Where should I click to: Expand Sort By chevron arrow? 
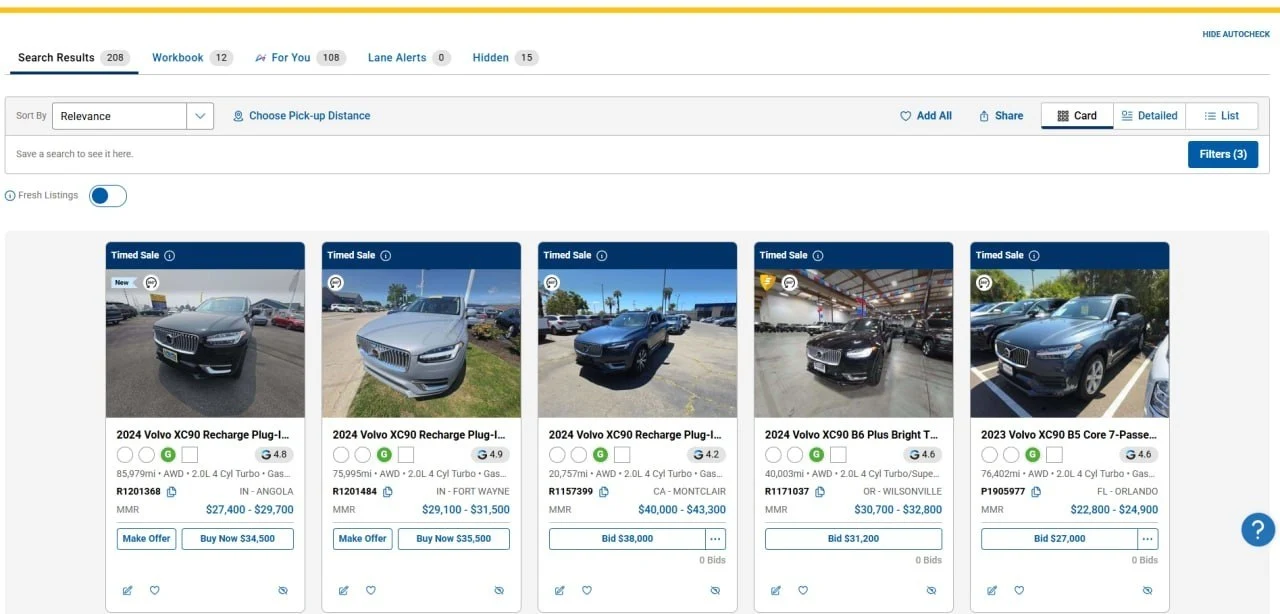201,116
